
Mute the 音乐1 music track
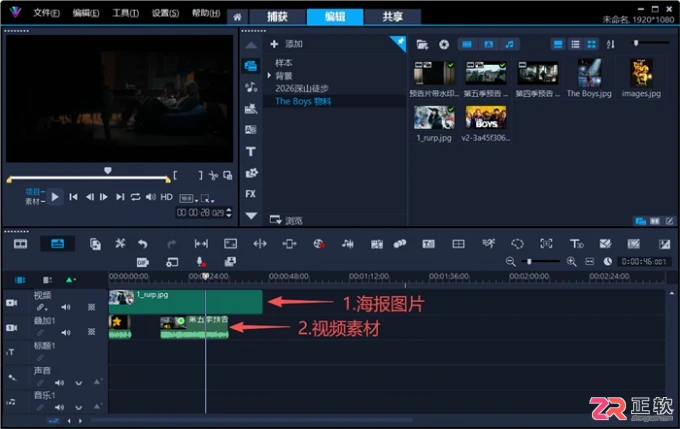click(x=59, y=408)
